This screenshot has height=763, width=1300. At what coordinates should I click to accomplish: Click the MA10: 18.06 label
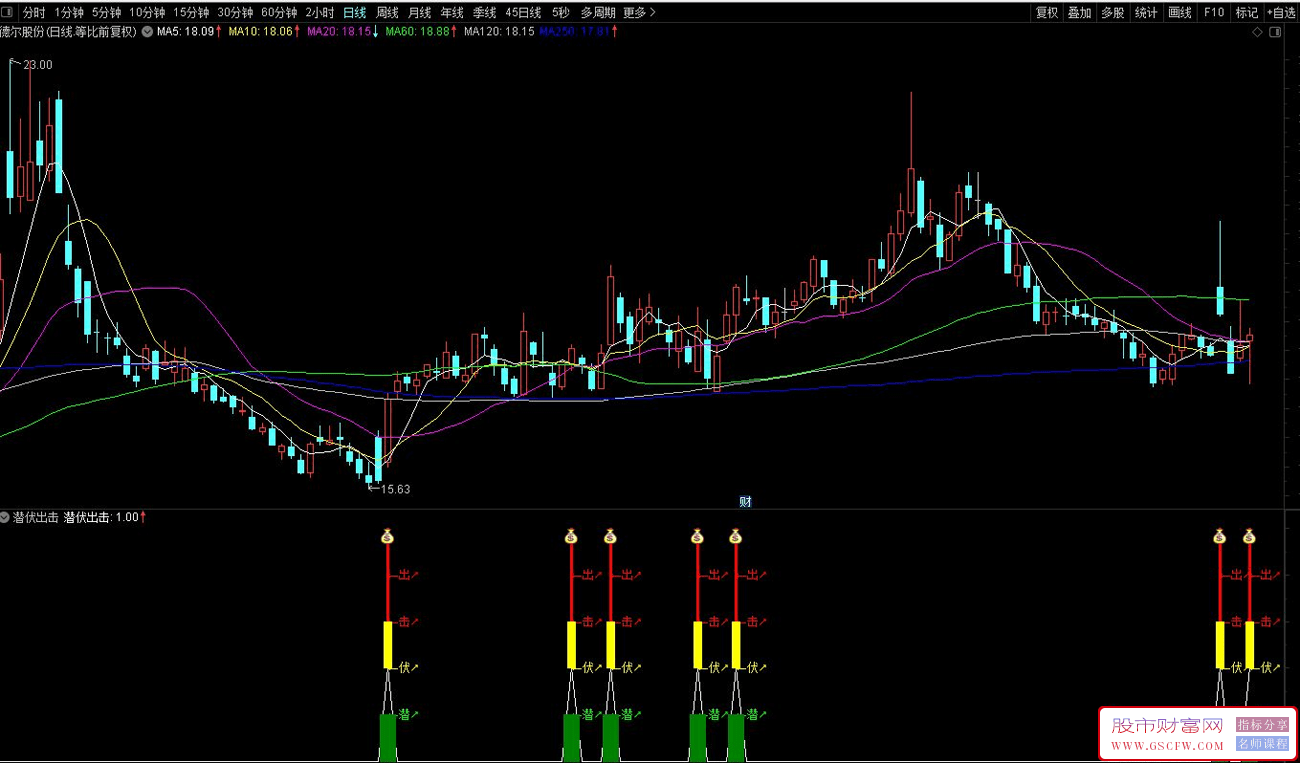pos(260,32)
